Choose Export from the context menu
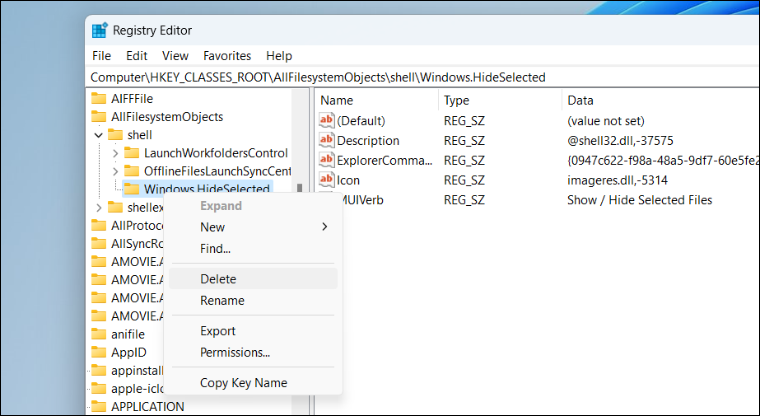Image resolution: width=760 pixels, height=416 pixels. click(x=253, y=331)
